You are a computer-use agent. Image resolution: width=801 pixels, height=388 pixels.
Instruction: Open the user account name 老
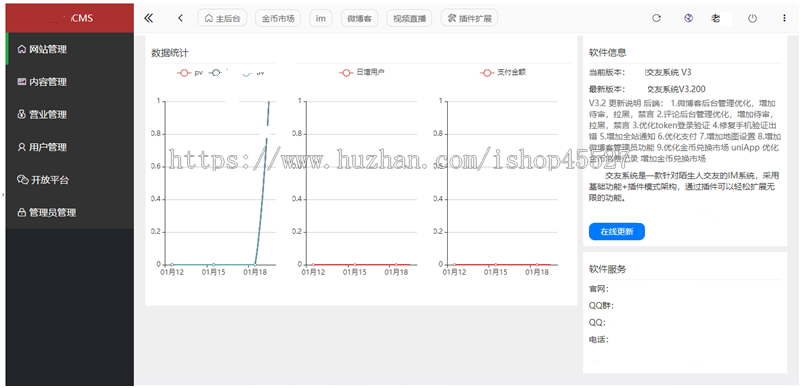tap(716, 18)
